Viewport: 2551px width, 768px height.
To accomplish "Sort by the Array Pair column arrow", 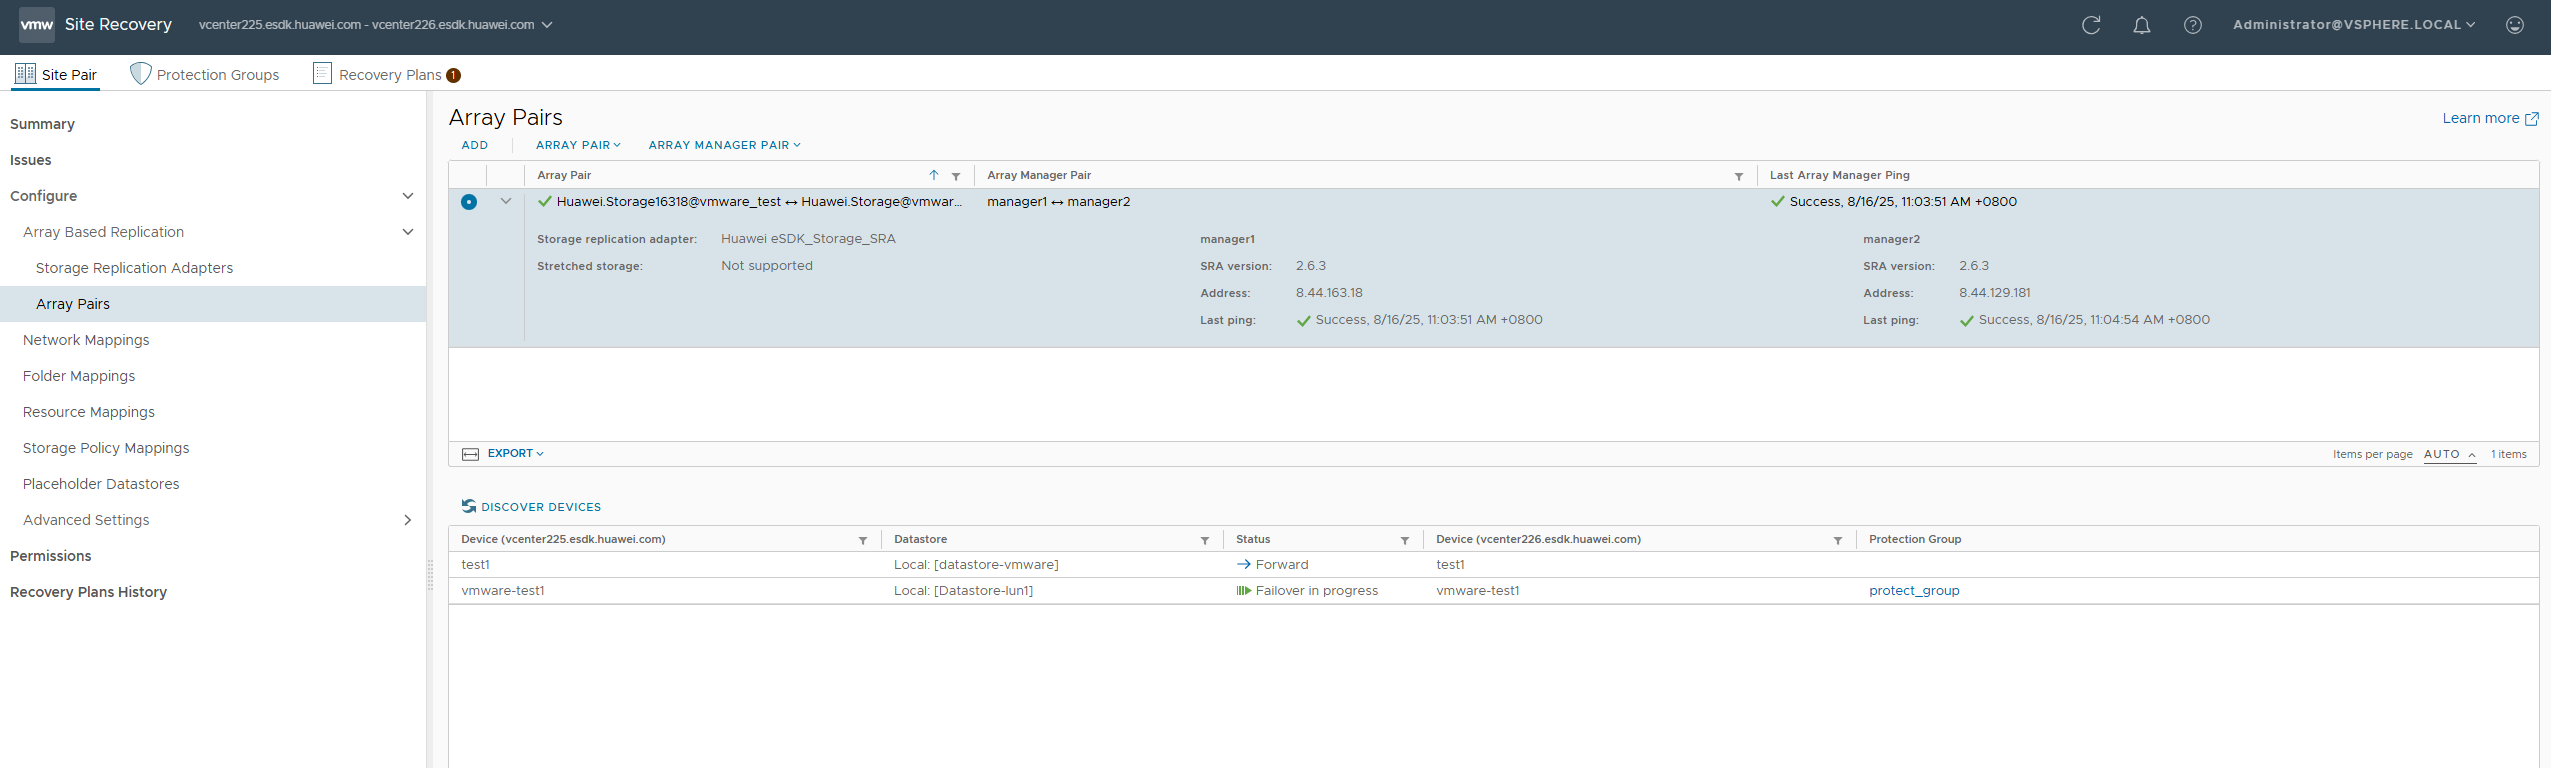I will 934,175.
